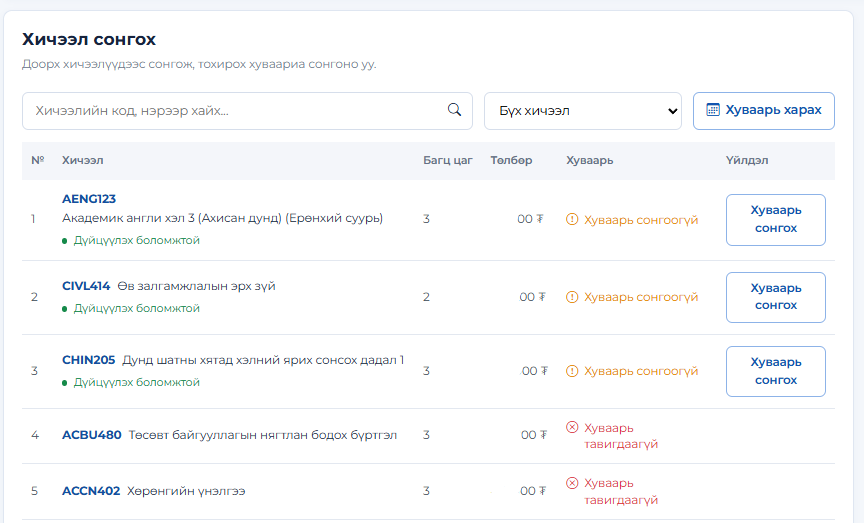
Task: Click the Хуваарь column header
Action: (x=590, y=160)
